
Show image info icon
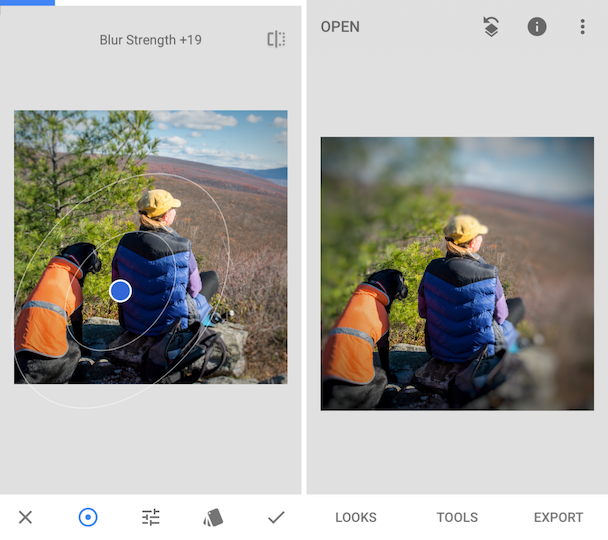[537, 27]
